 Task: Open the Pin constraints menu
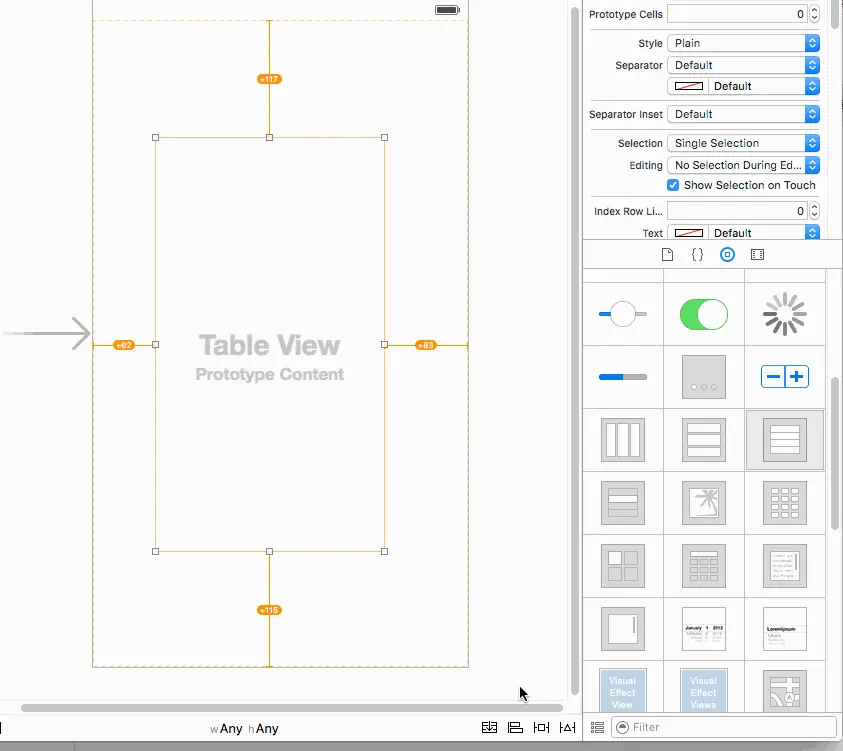click(541, 727)
